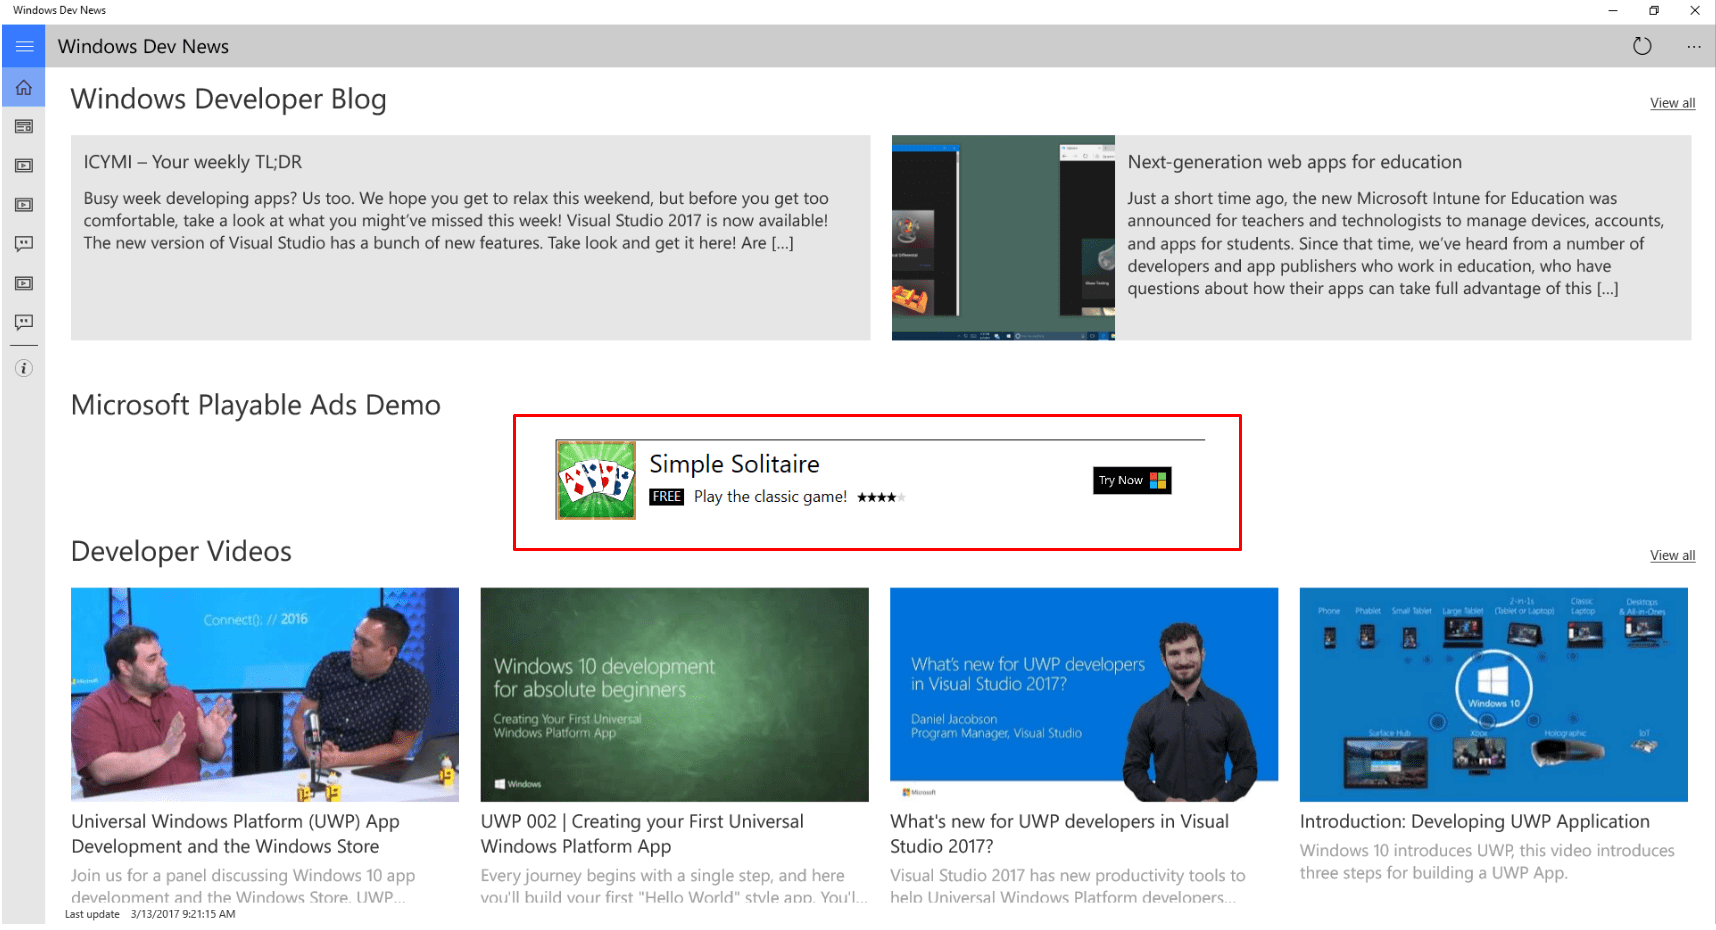The width and height of the screenshot is (1716, 930).
Task: Click the Simple Solitaire cards app icon
Action: 596,480
